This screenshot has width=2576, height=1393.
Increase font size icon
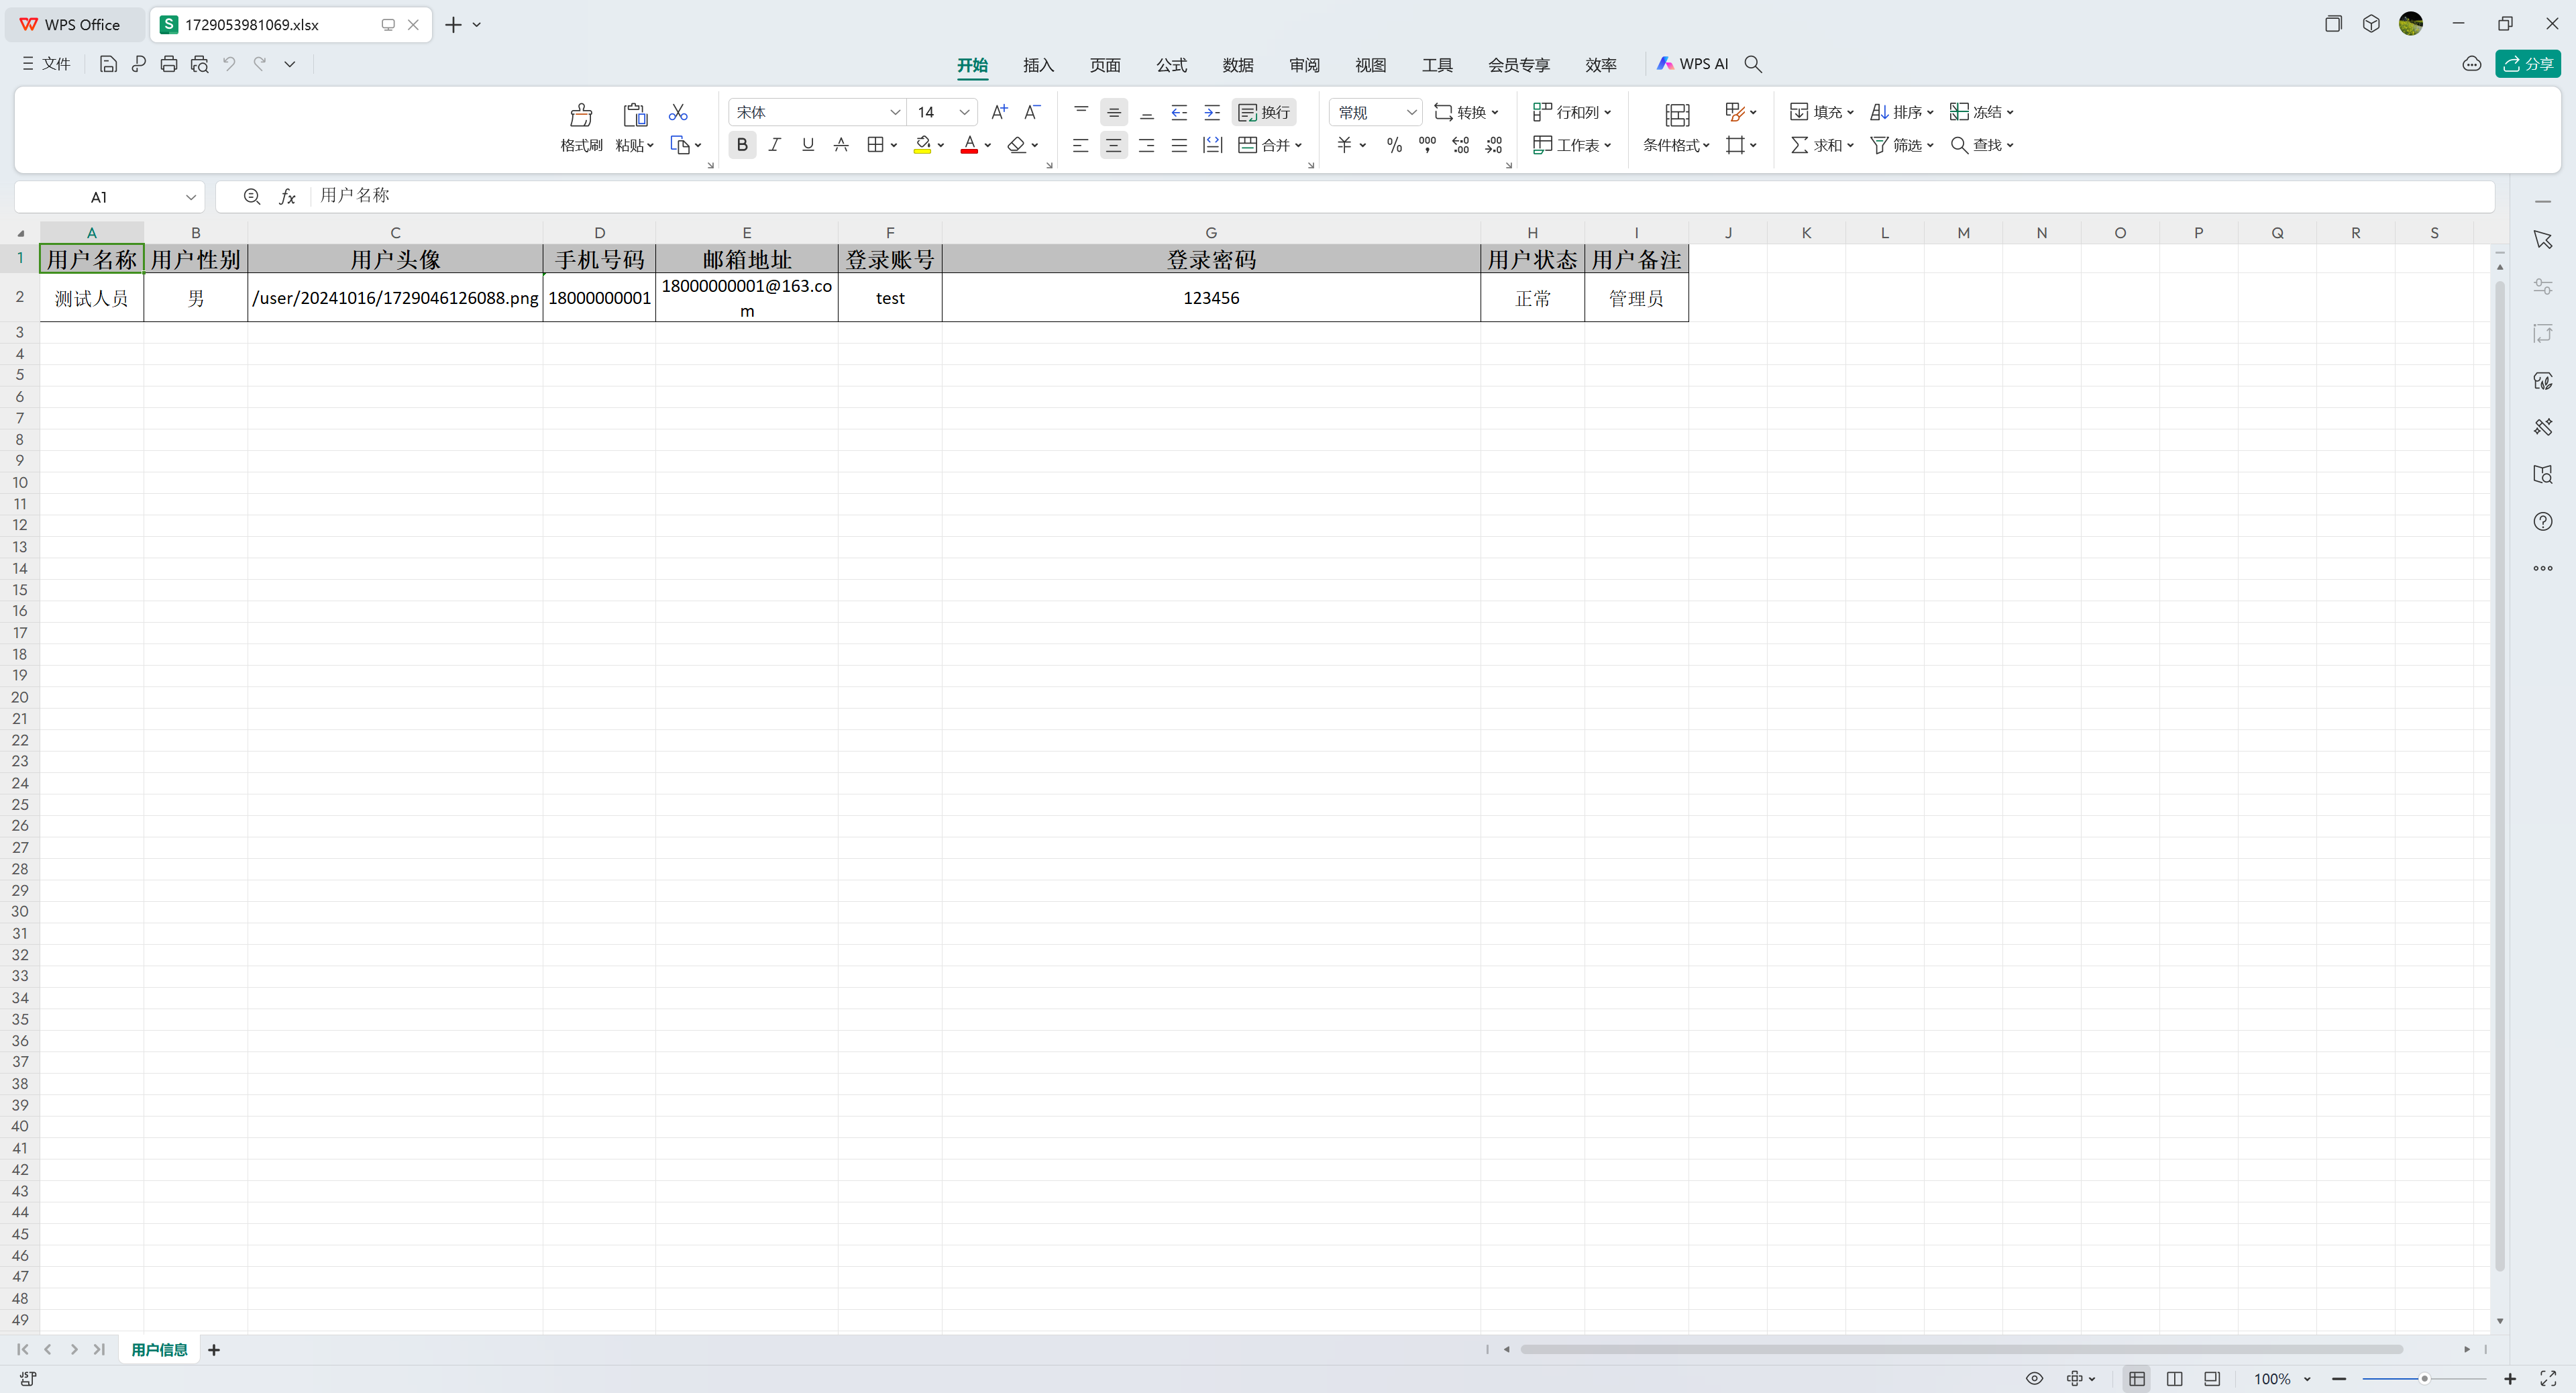coord(998,112)
